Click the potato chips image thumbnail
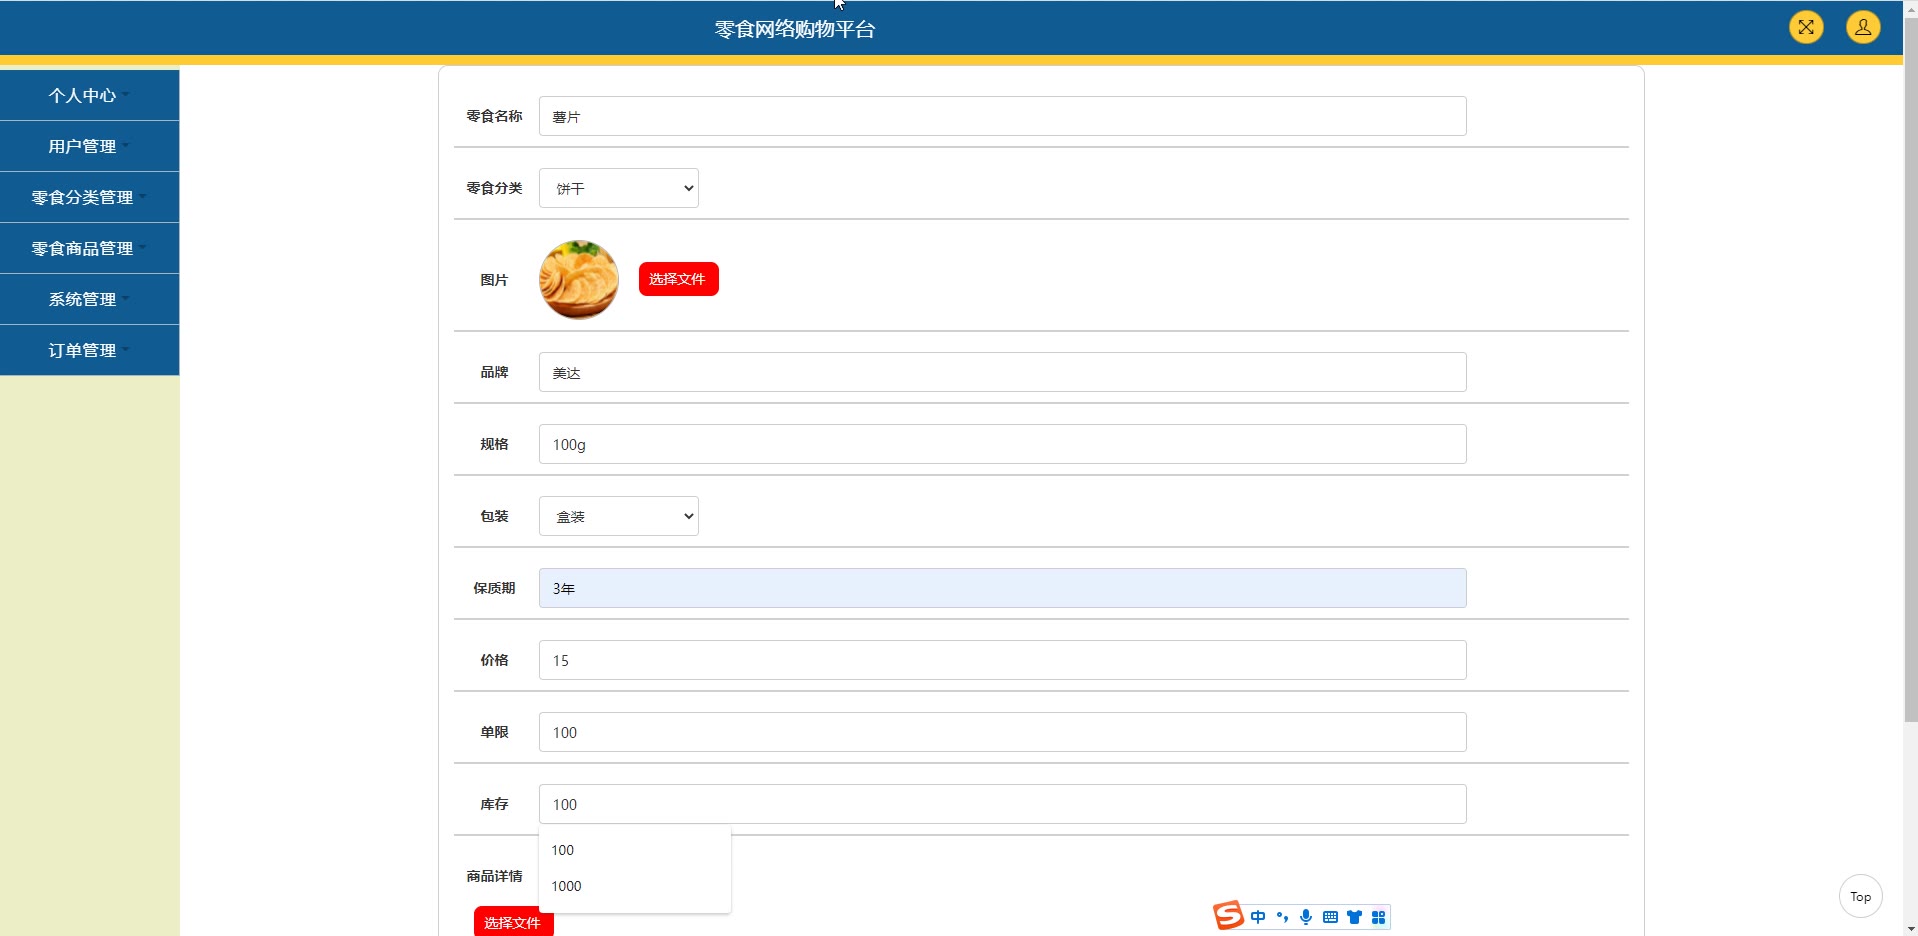 pos(579,280)
